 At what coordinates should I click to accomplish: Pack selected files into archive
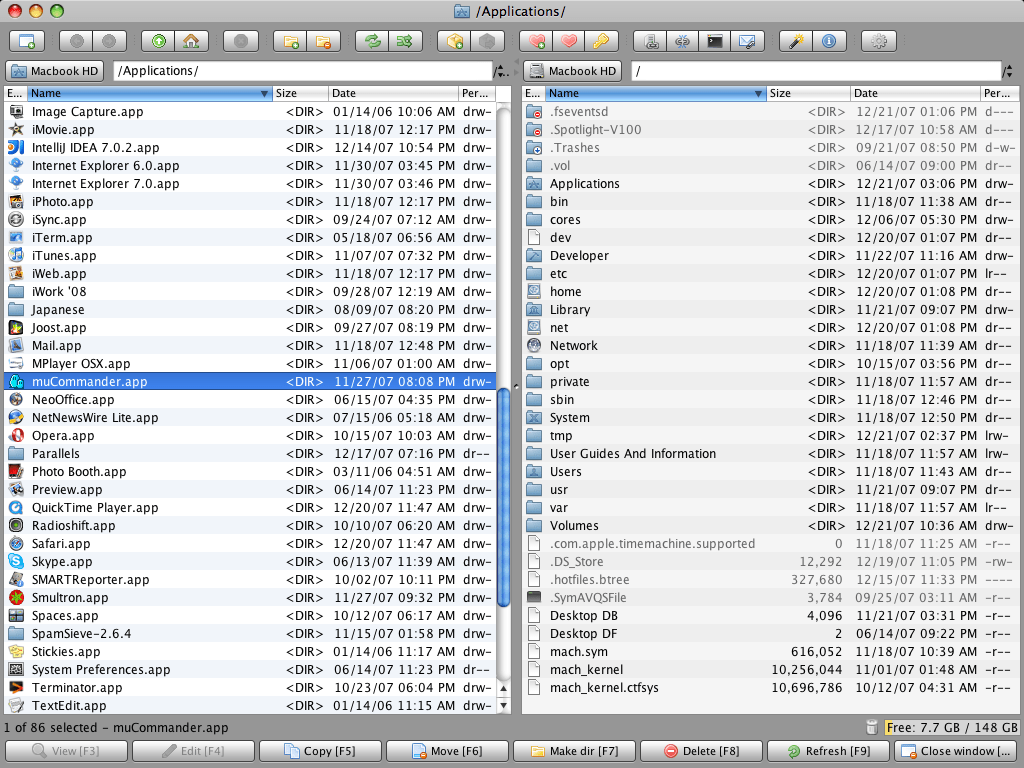click(x=456, y=40)
